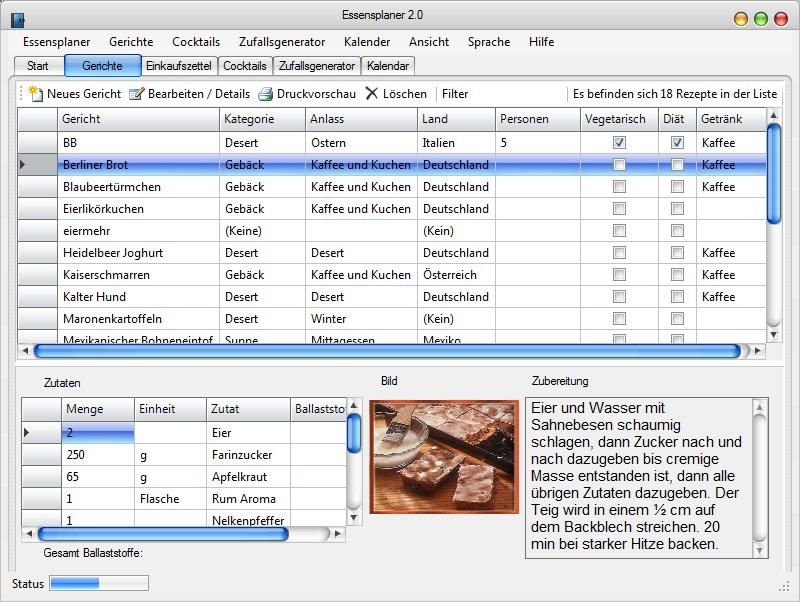800x602 pixels.
Task: Switch to the Einkaufszettel tab
Action: point(179,66)
